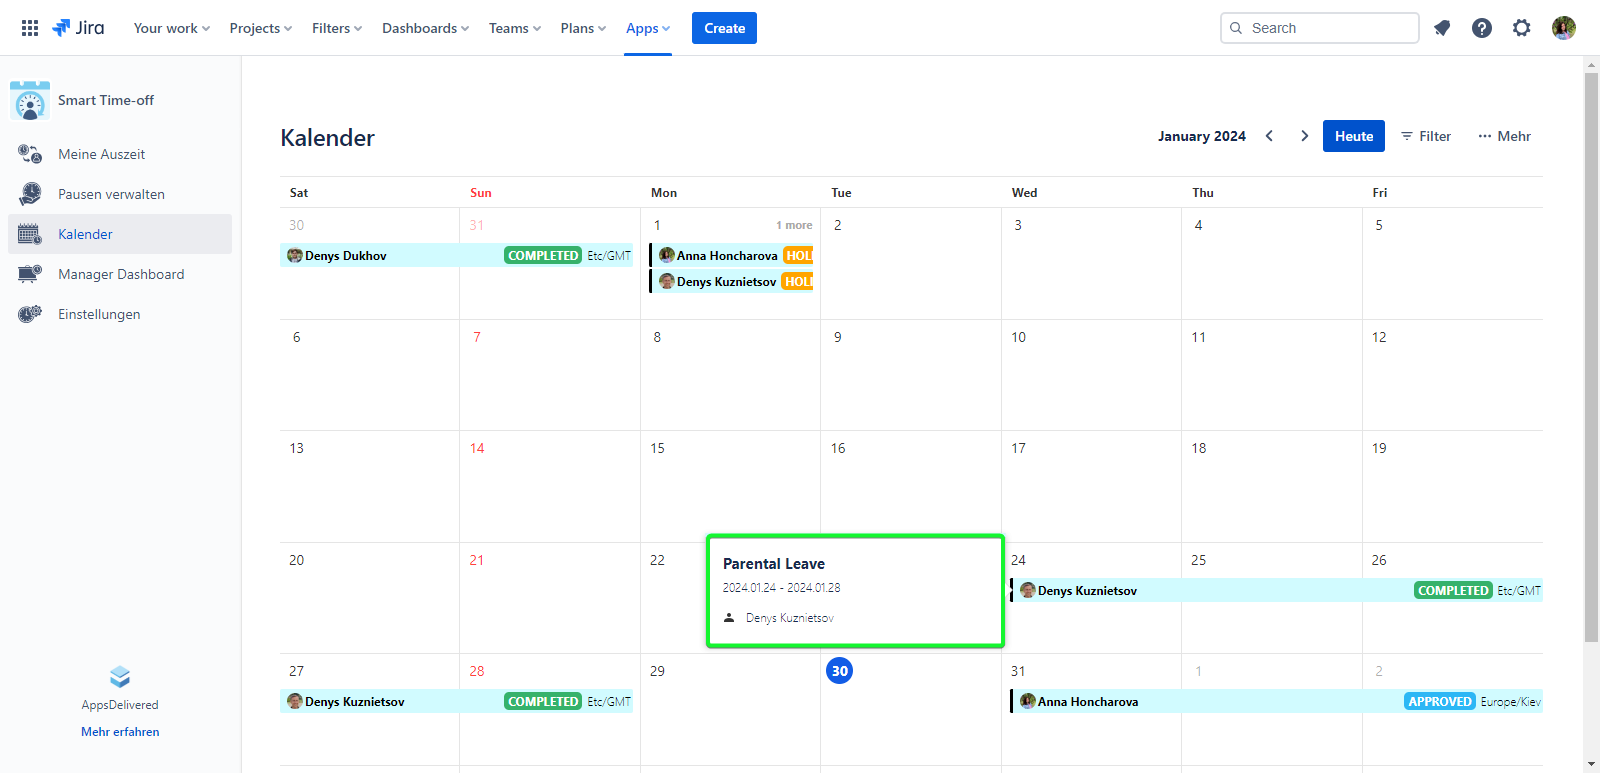Viewport: 1600px width, 773px height.
Task: Open the settings gear icon
Action: [1522, 28]
